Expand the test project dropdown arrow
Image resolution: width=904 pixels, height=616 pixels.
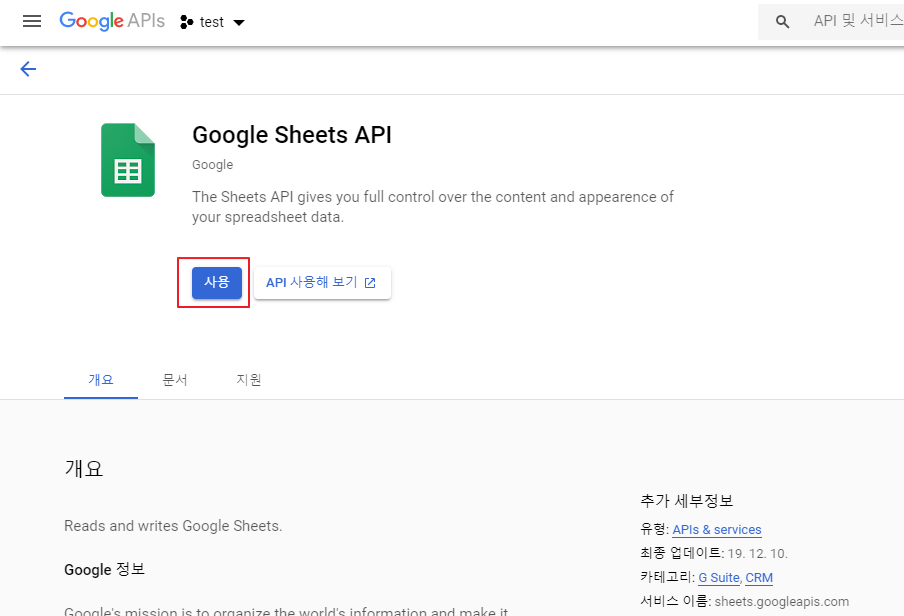pyautogui.click(x=239, y=22)
